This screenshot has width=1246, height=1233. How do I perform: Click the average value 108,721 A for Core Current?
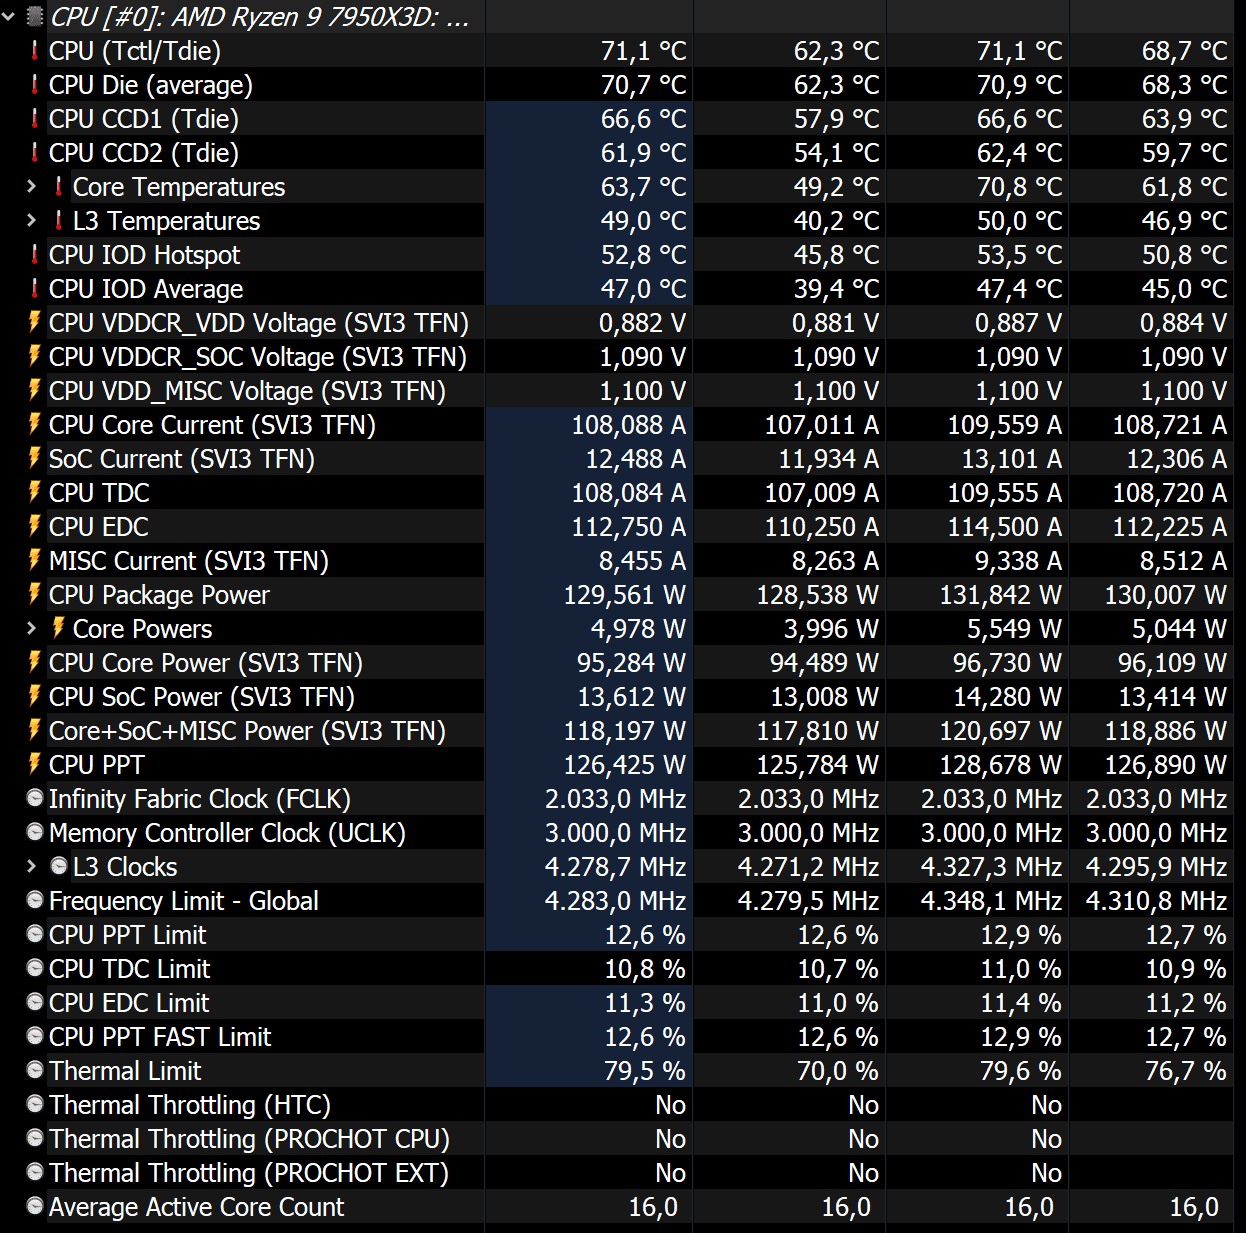(1170, 425)
